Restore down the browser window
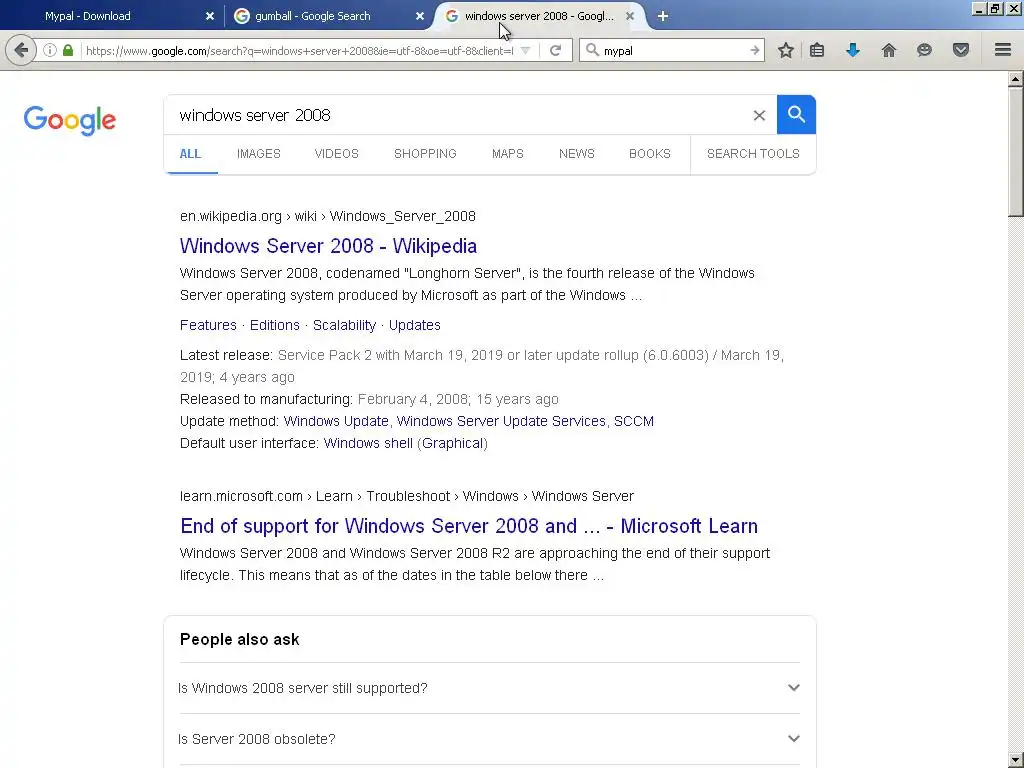The width and height of the screenshot is (1024, 768). [x=995, y=9]
